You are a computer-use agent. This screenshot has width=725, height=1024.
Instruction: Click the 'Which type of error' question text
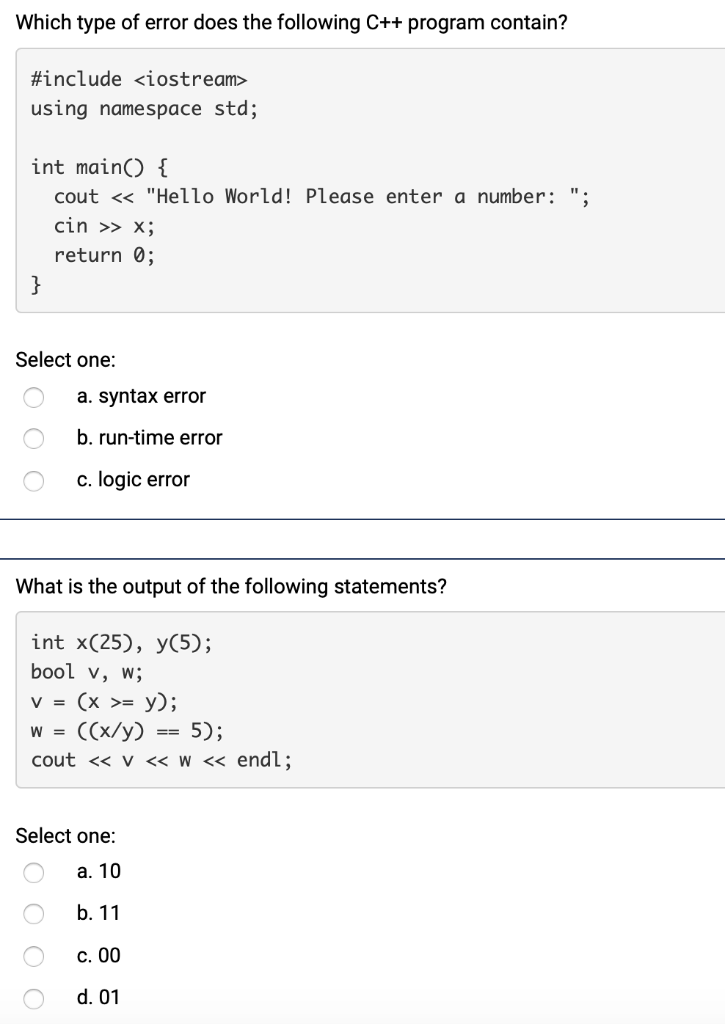pyautogui.click(x=291, y=23)
